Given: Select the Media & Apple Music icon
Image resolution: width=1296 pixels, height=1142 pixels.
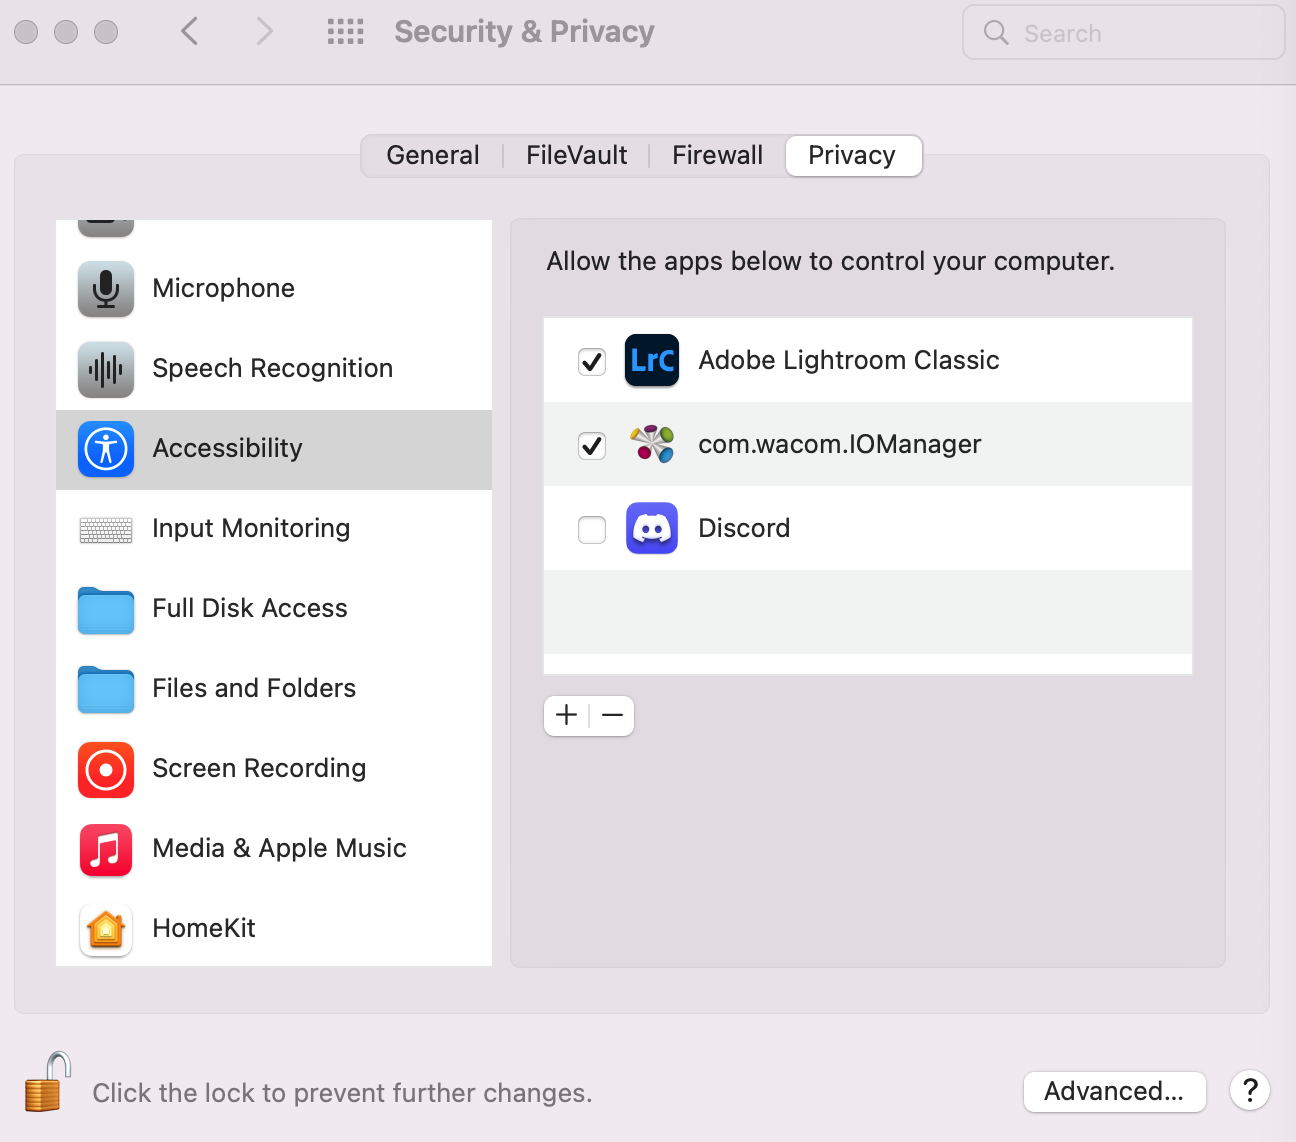Looking at the screenshot, I should (x=106, y=849).
